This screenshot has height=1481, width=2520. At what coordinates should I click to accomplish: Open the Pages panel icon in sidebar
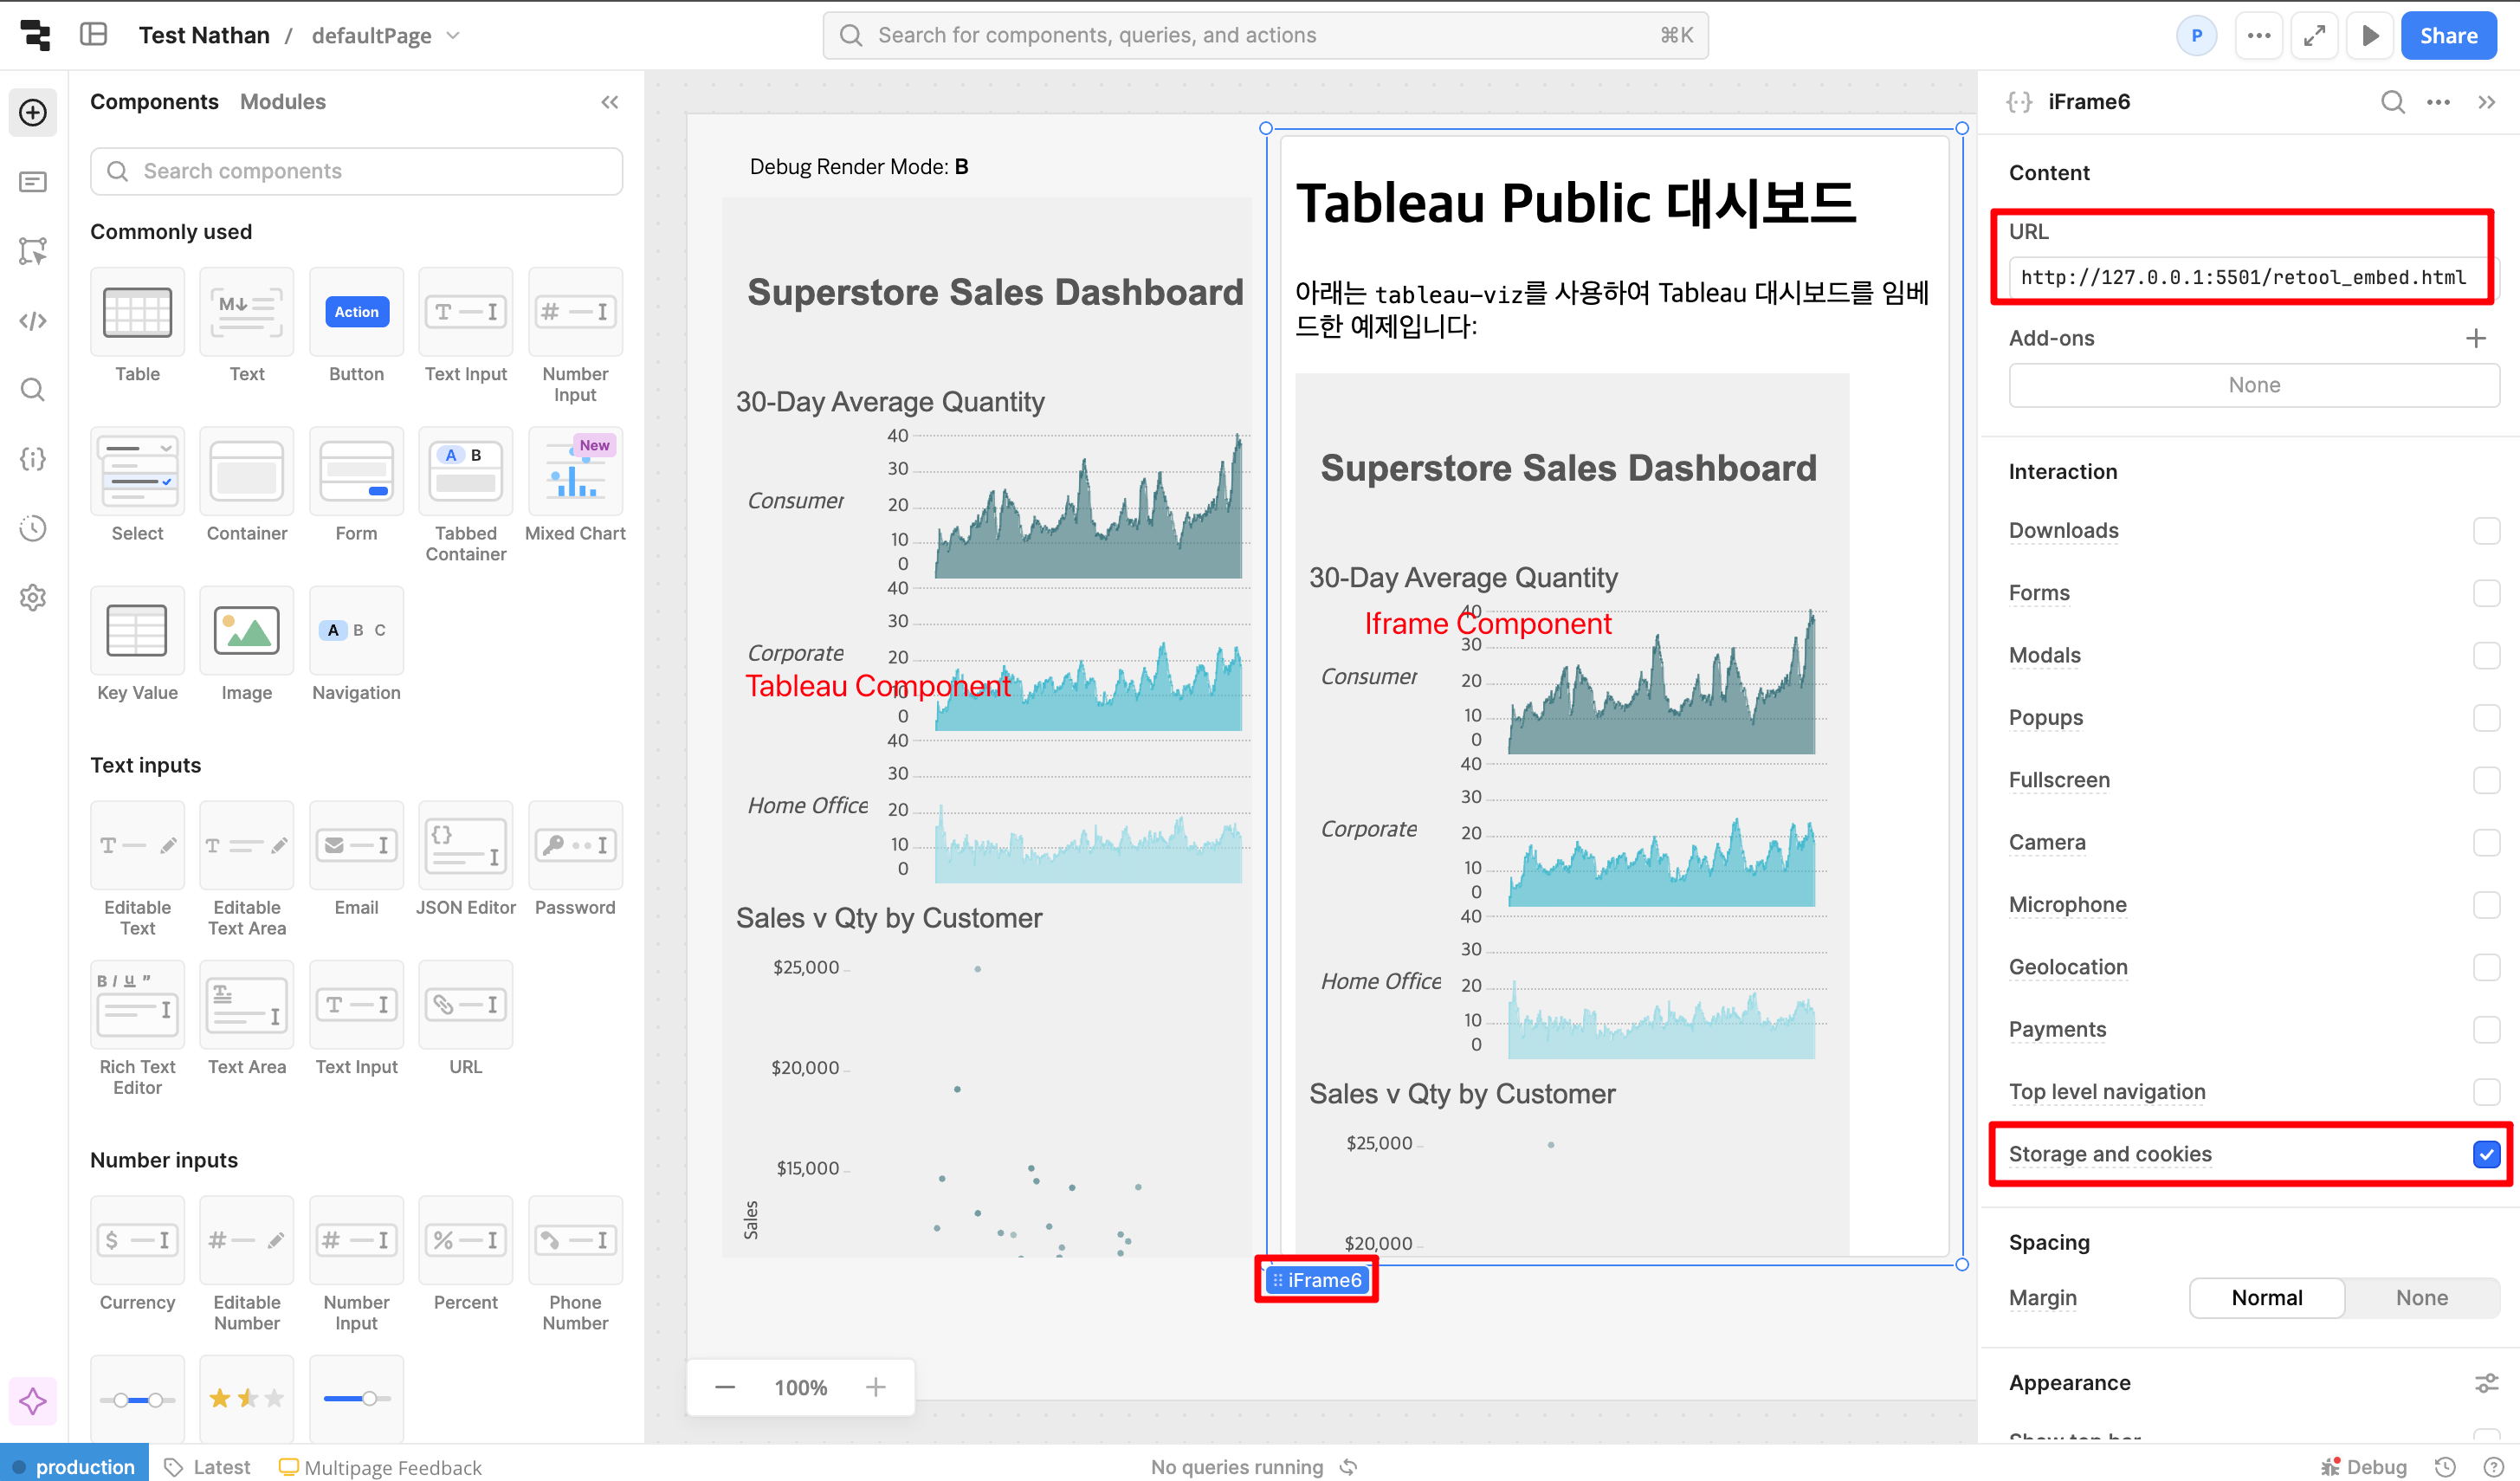33,182
